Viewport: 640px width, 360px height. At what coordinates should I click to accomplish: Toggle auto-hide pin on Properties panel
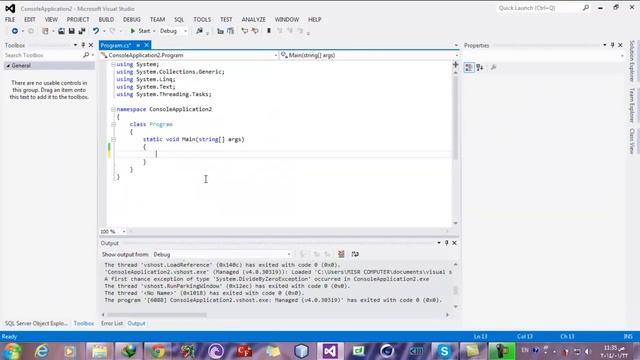(612, 45)
